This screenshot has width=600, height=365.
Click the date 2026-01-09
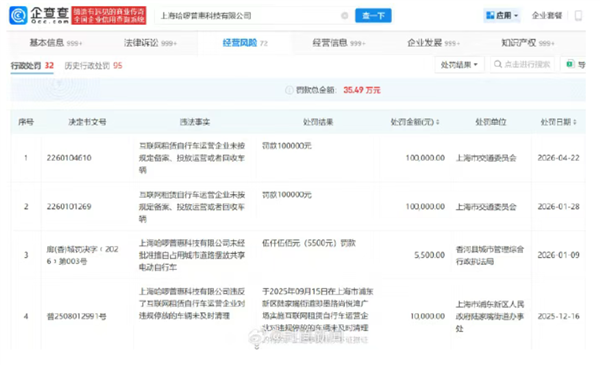[558, 255]
